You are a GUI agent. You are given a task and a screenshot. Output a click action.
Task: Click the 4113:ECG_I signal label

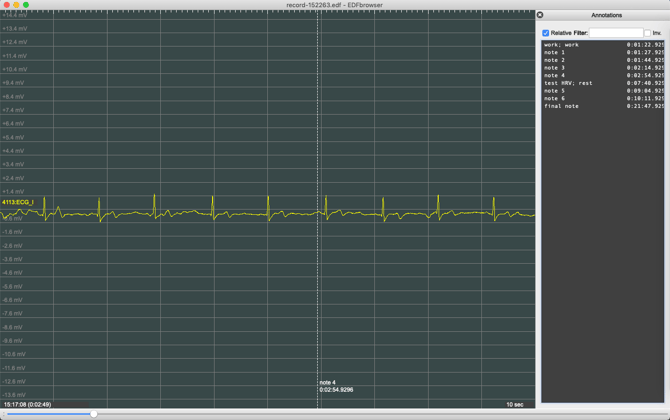point(18,202)
